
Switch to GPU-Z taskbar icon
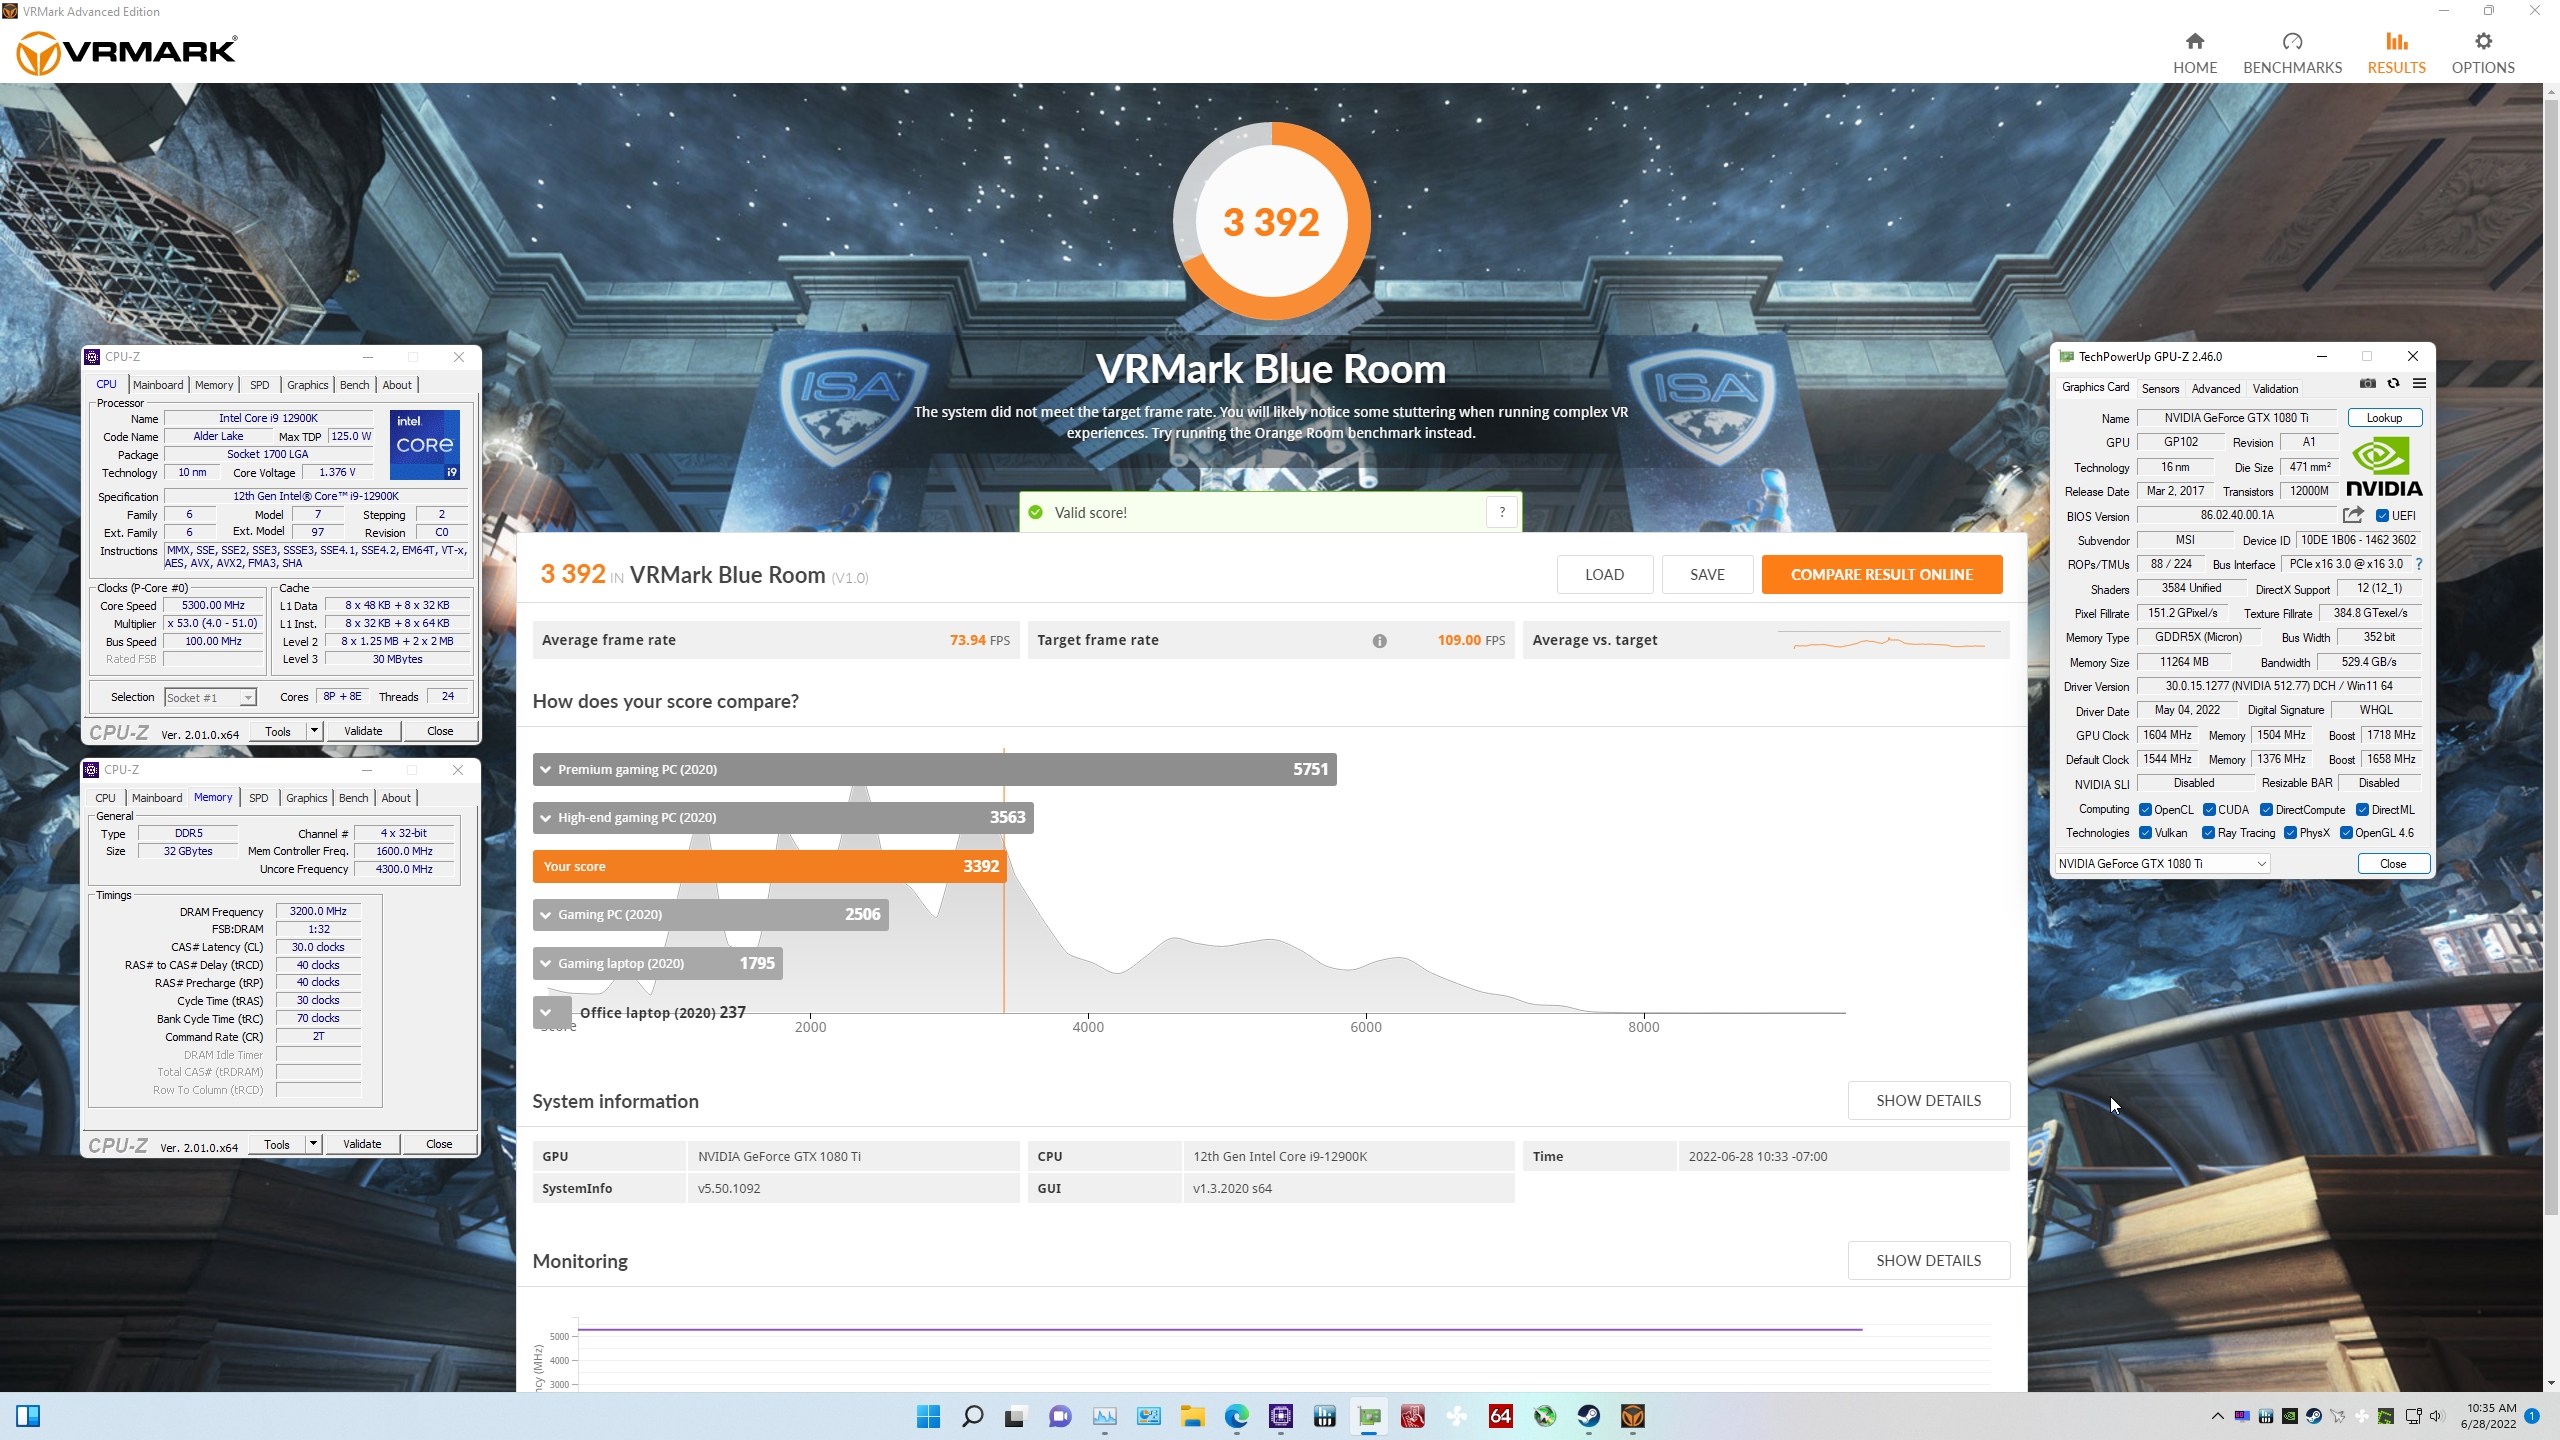pos(1369,1416)
